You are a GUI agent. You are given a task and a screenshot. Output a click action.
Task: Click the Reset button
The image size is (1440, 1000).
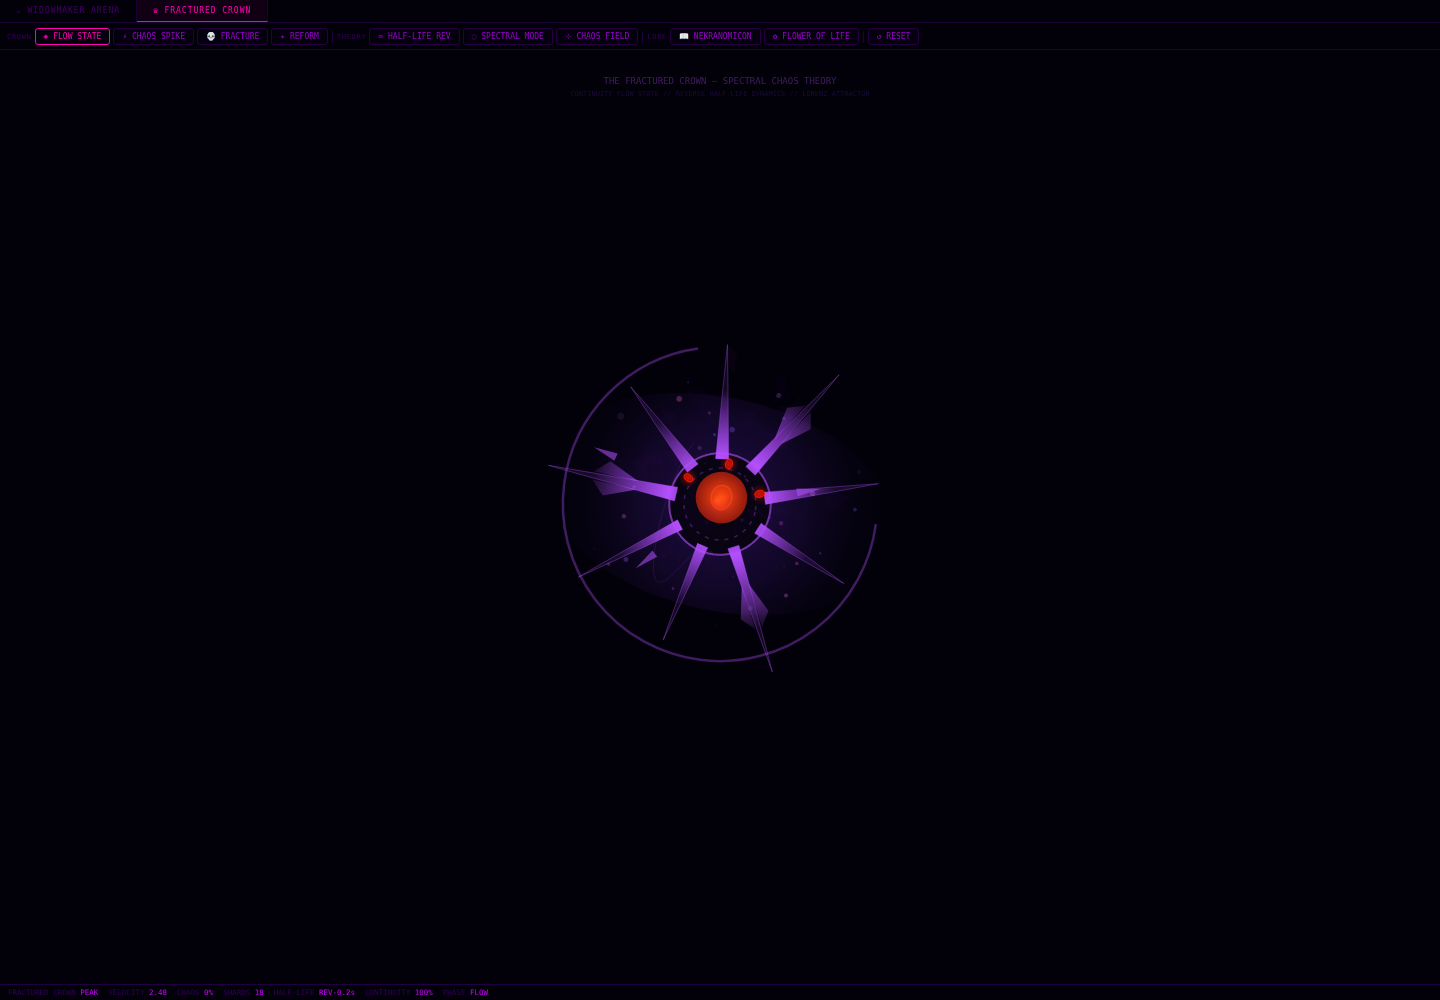tap(893, 36)
